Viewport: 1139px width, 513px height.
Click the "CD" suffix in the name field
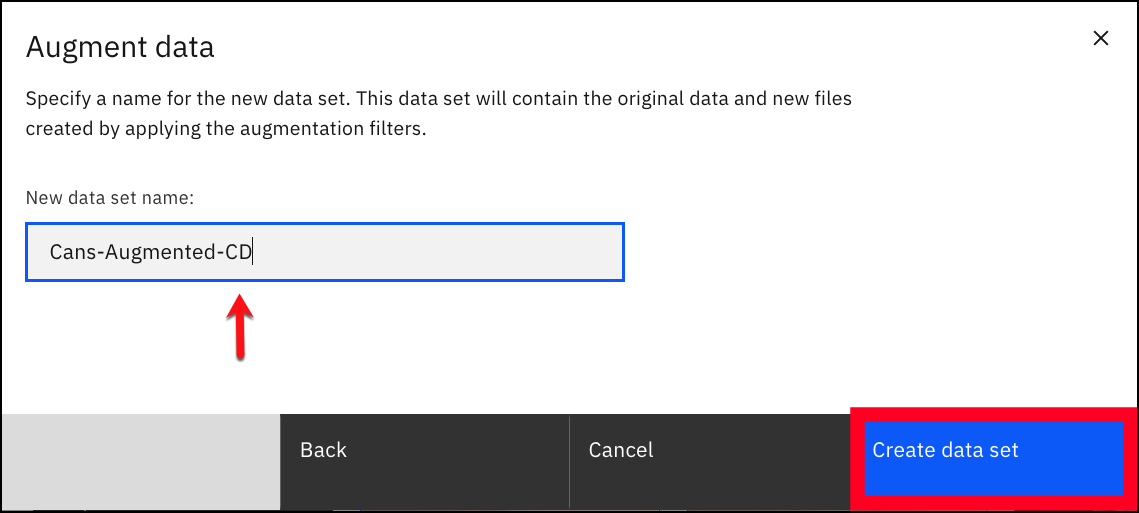[x=237, y=252]
